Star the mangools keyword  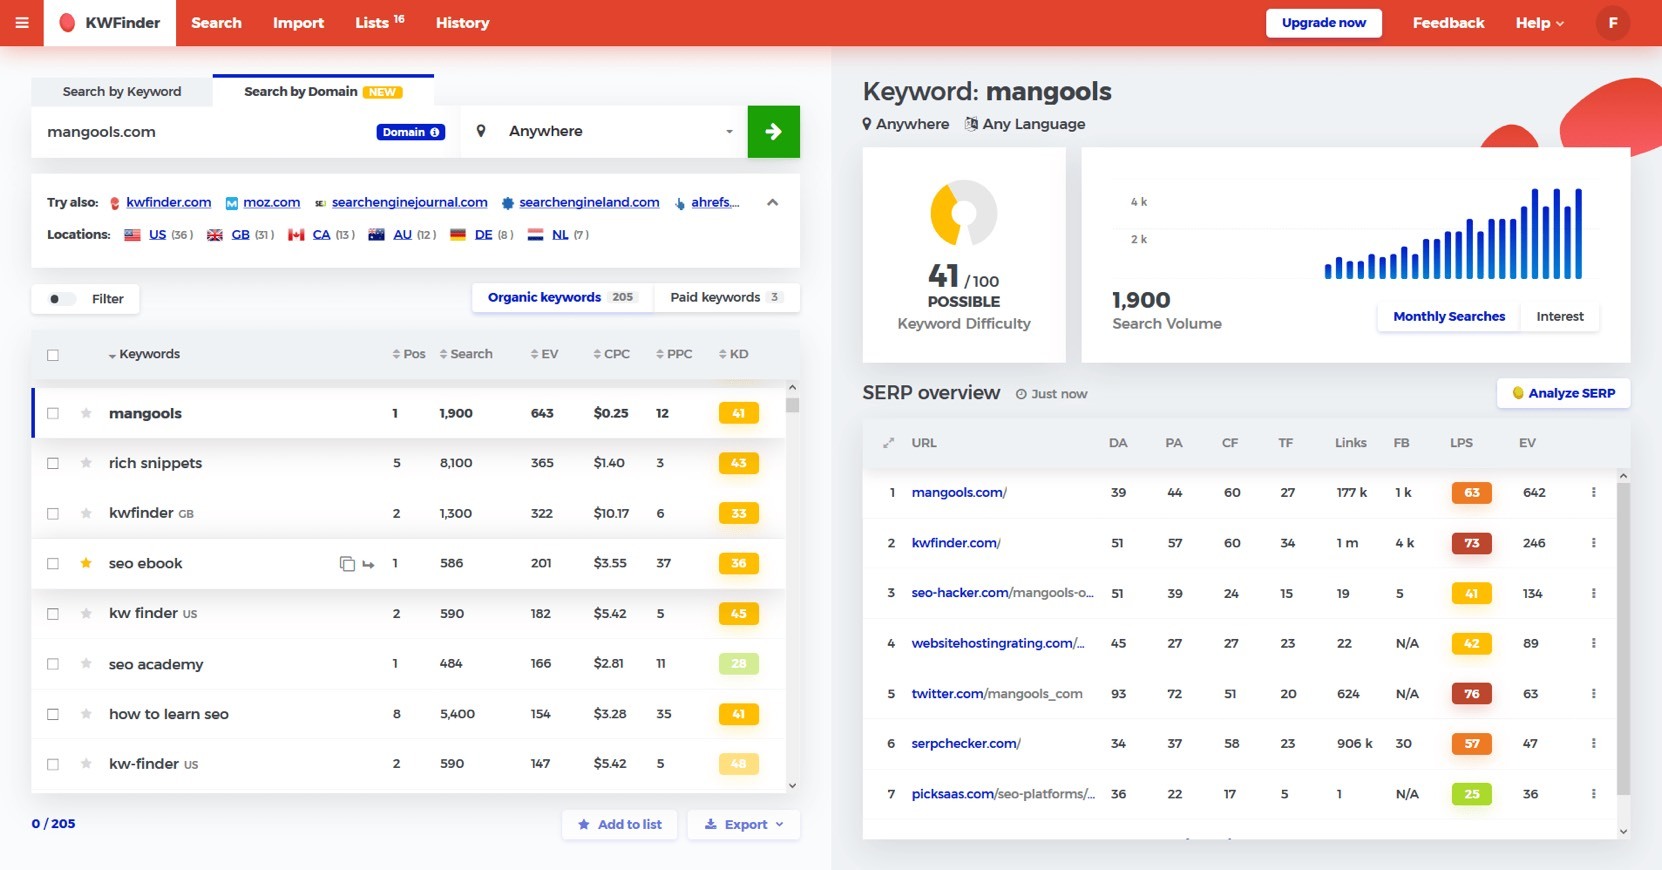tap(86, 413)
